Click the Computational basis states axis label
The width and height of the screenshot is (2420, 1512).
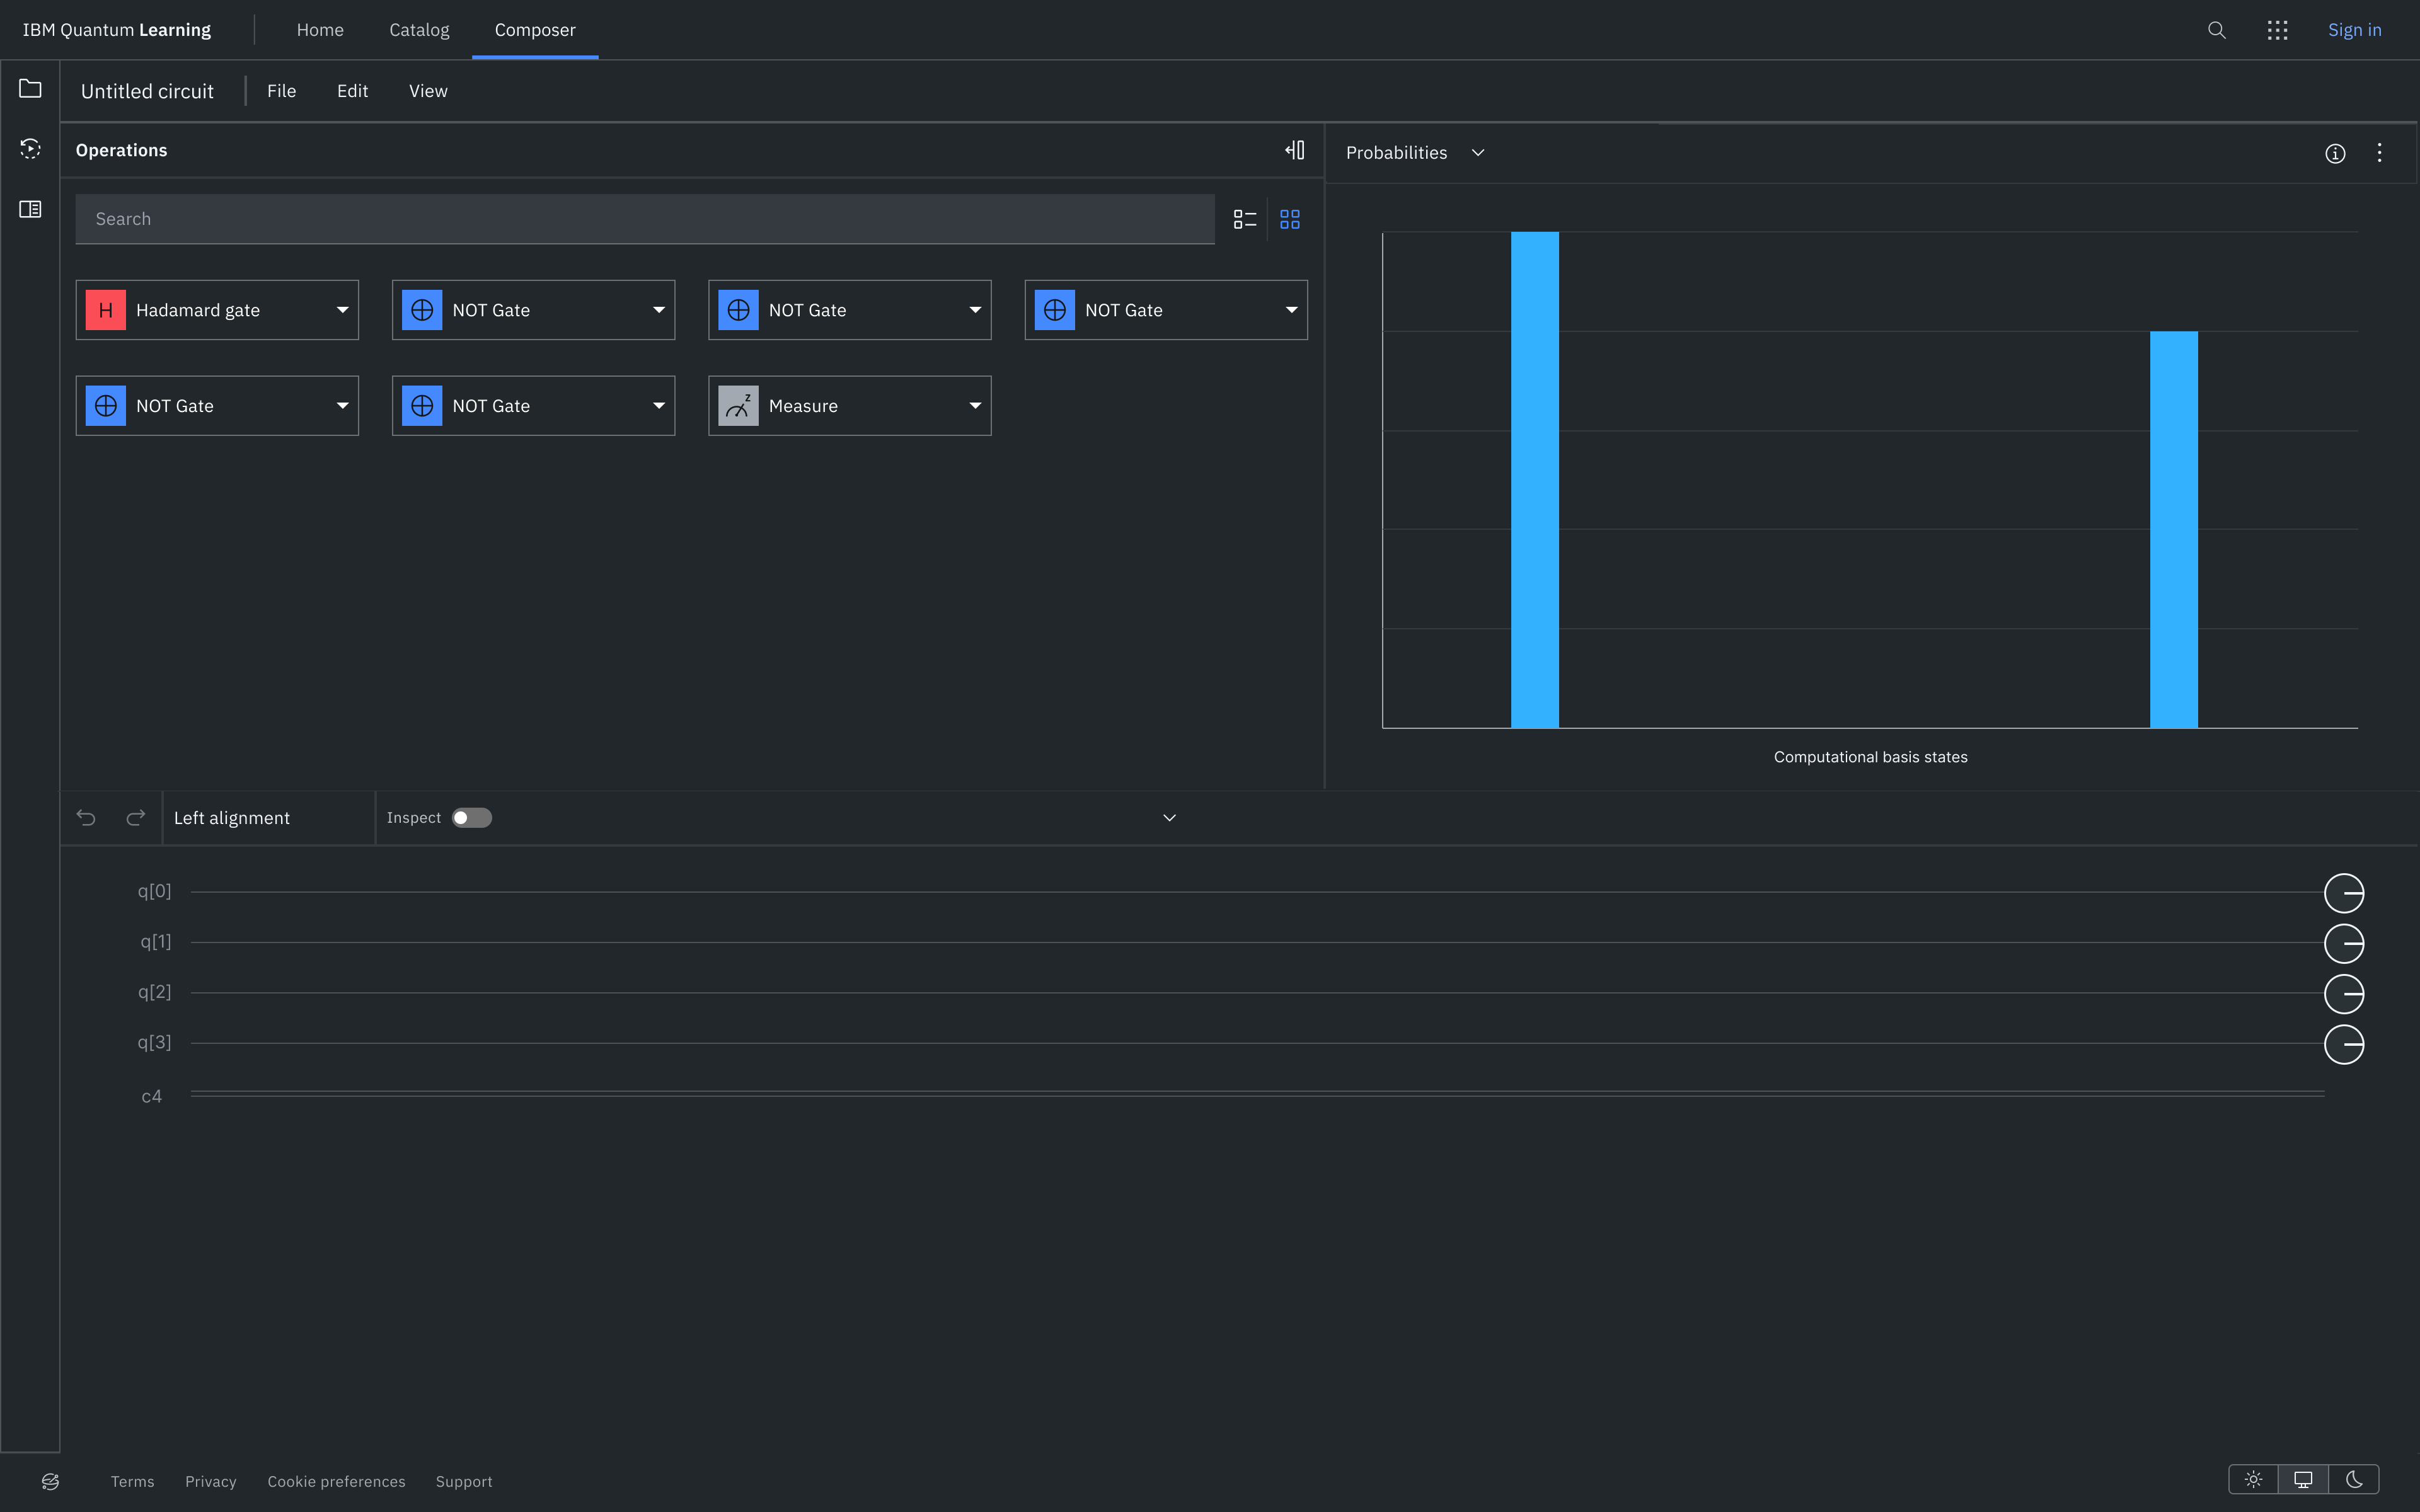(x=1870, y=757)
